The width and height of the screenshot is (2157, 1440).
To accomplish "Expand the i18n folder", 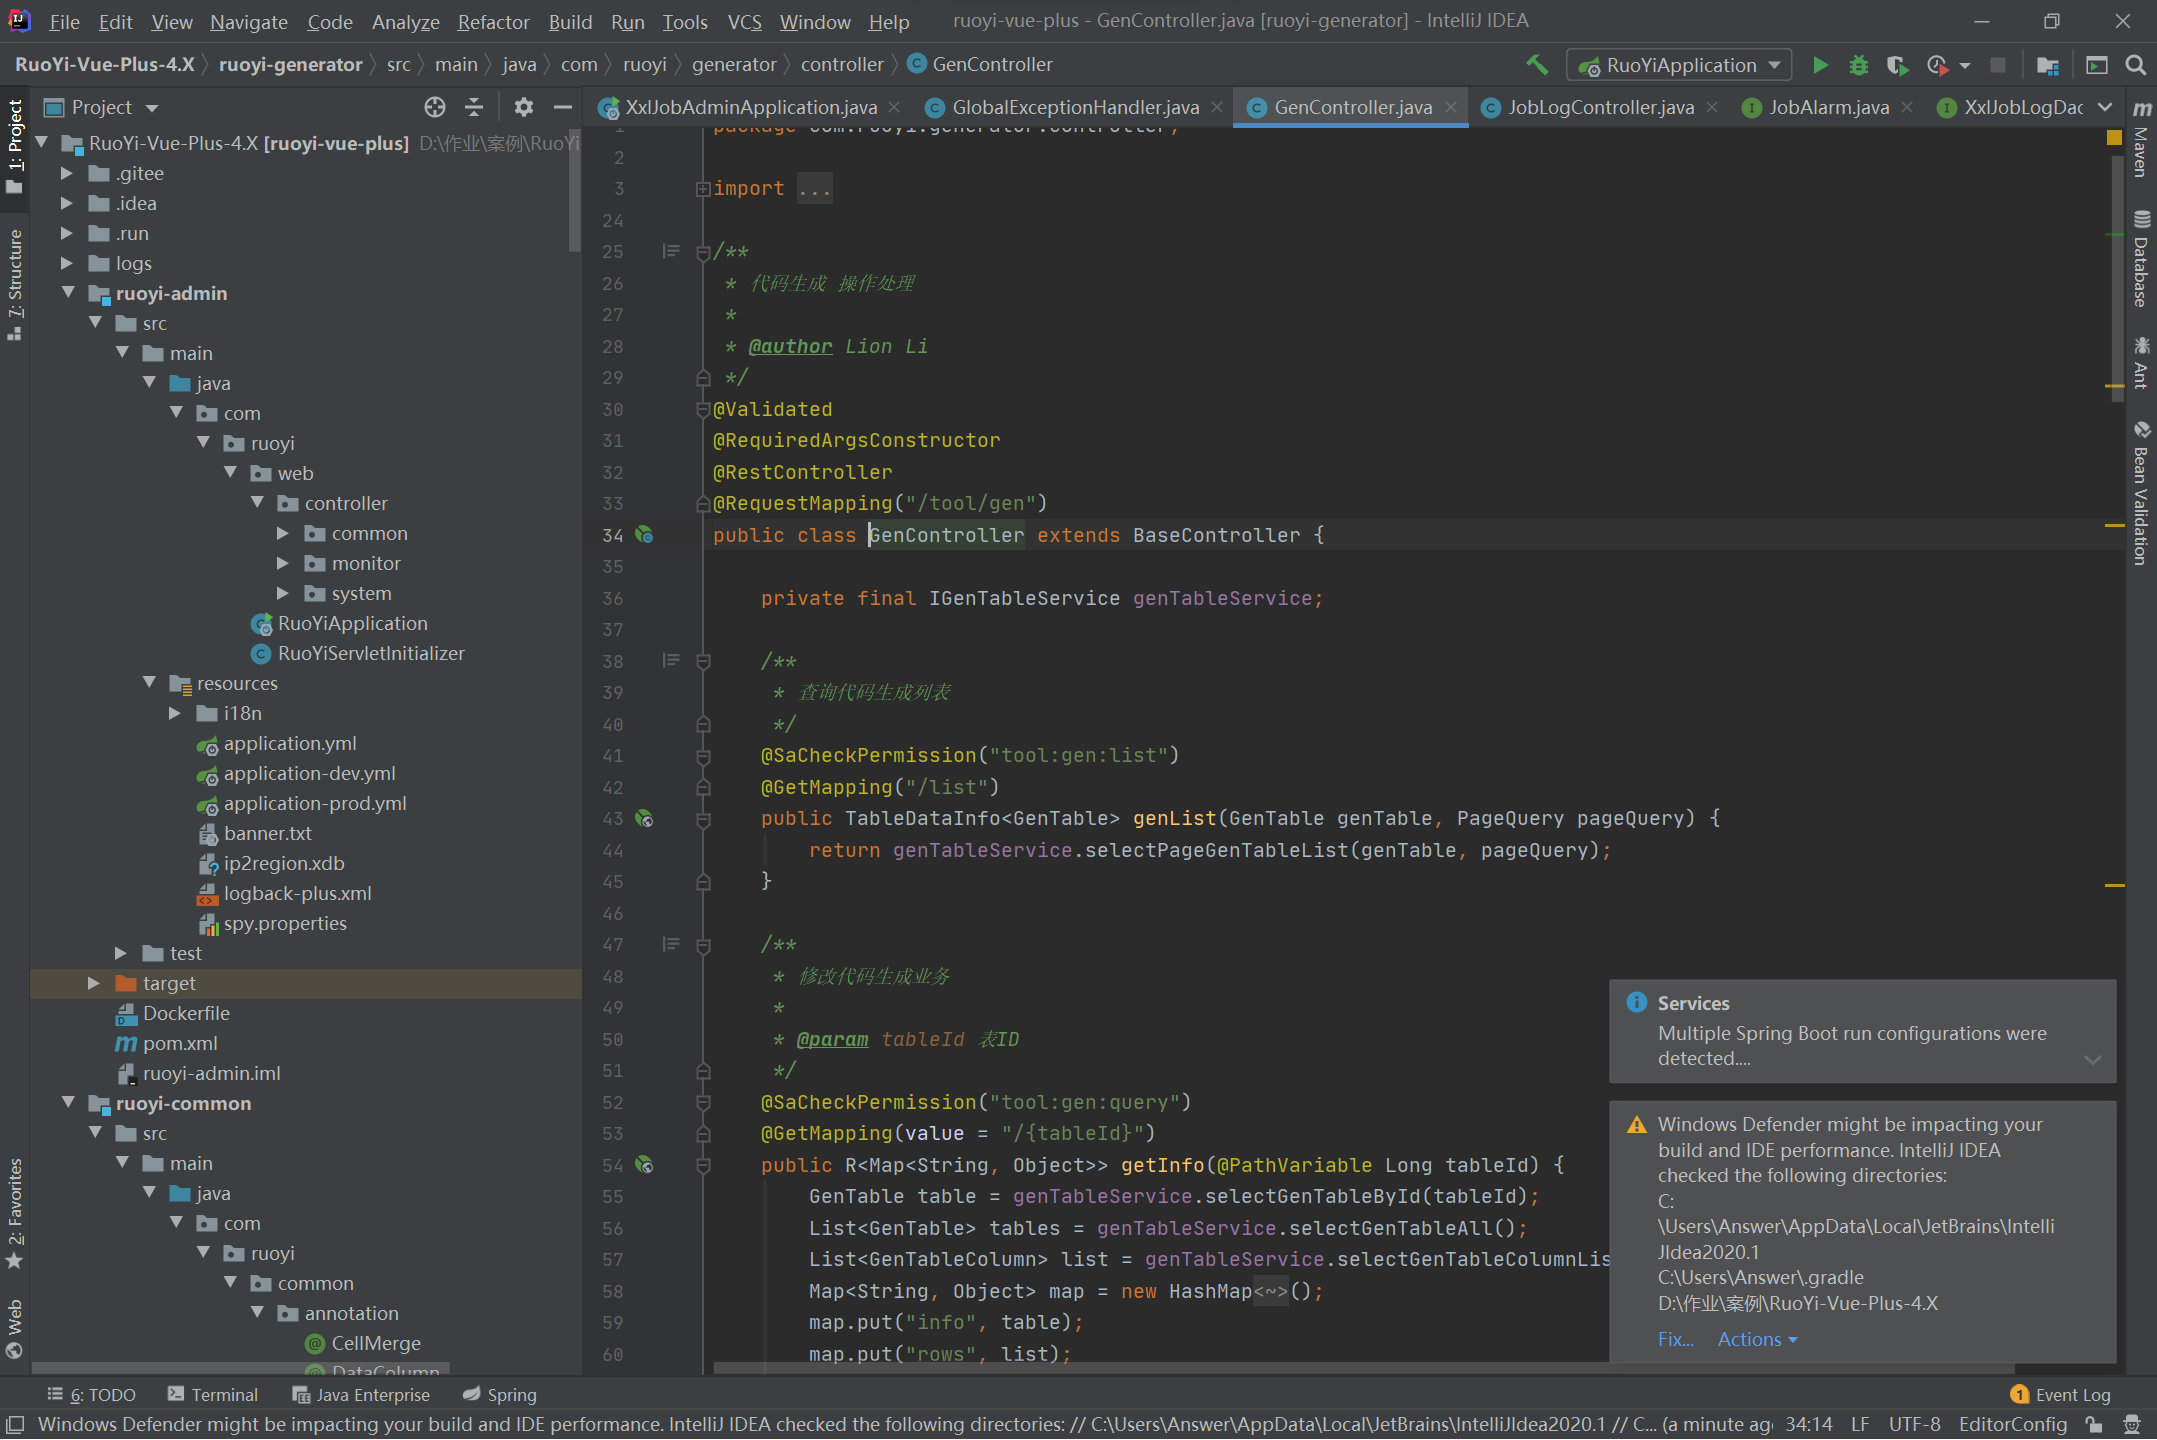I will (176, 713).
